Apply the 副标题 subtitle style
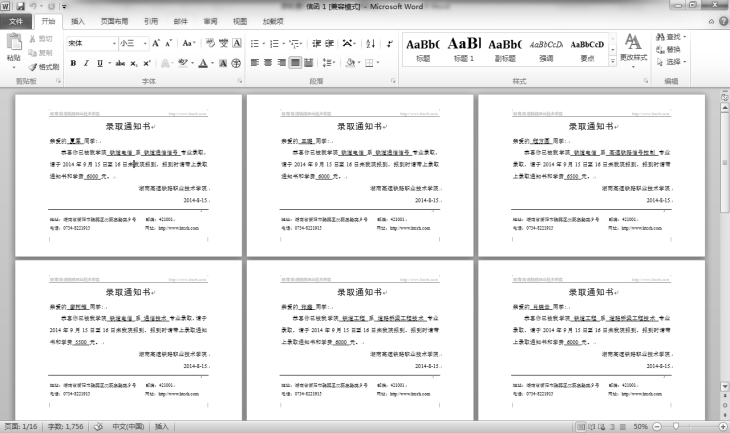This screenshot has width=730, height=433. click(x=505, y=49)
